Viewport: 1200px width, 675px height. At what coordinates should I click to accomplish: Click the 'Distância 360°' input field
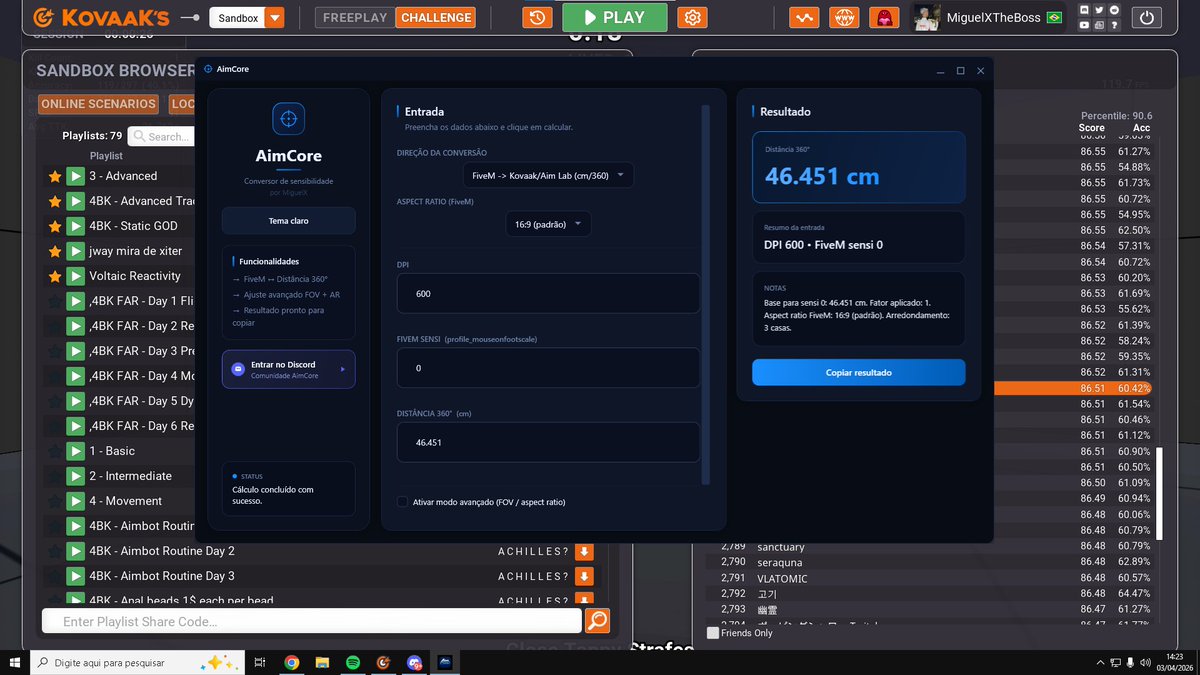(549, 442)
